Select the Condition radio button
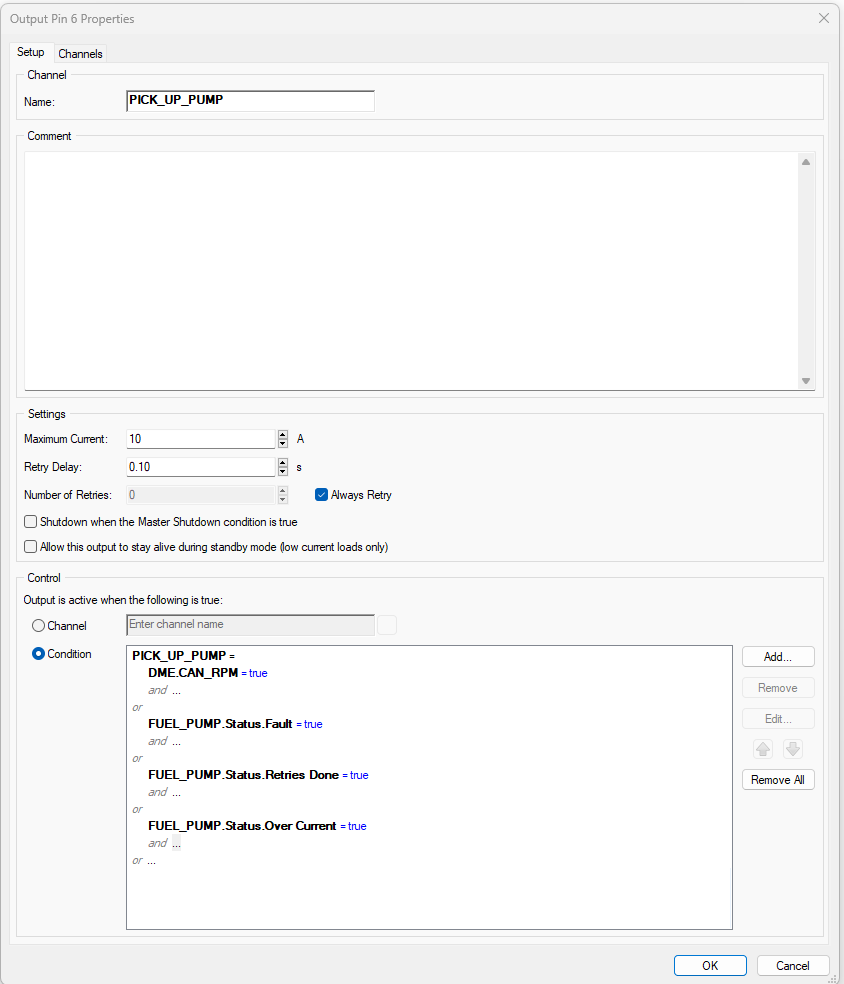Viewport: 844px width, 984px height. point(39,654)
